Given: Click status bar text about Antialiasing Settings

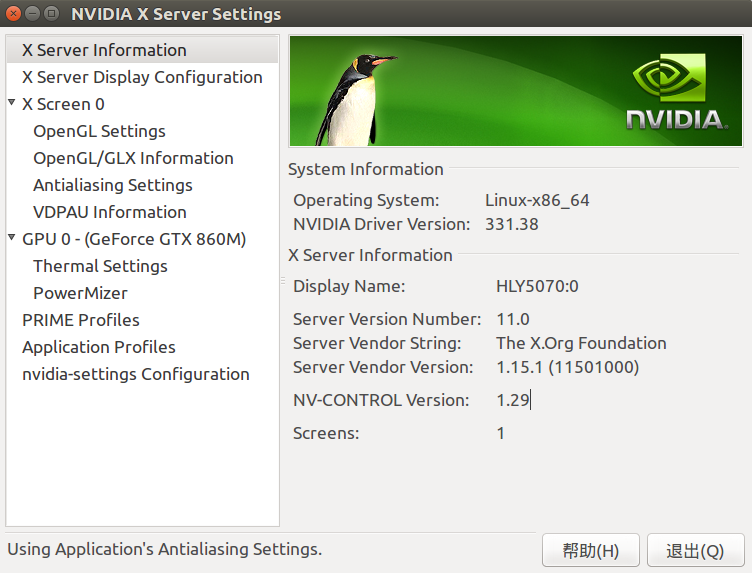Looking at the screenshot, I should [164, 549].
